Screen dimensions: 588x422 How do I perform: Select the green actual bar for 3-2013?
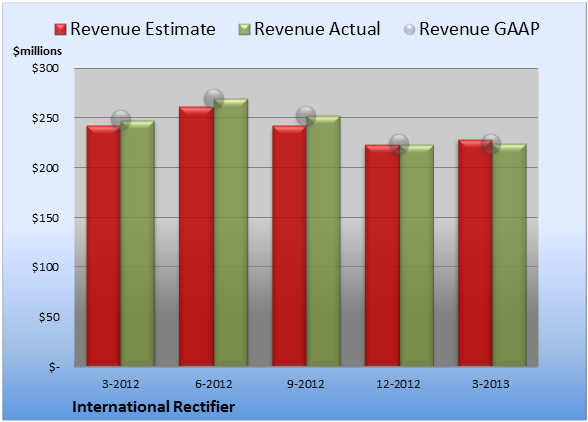(509, 255)
